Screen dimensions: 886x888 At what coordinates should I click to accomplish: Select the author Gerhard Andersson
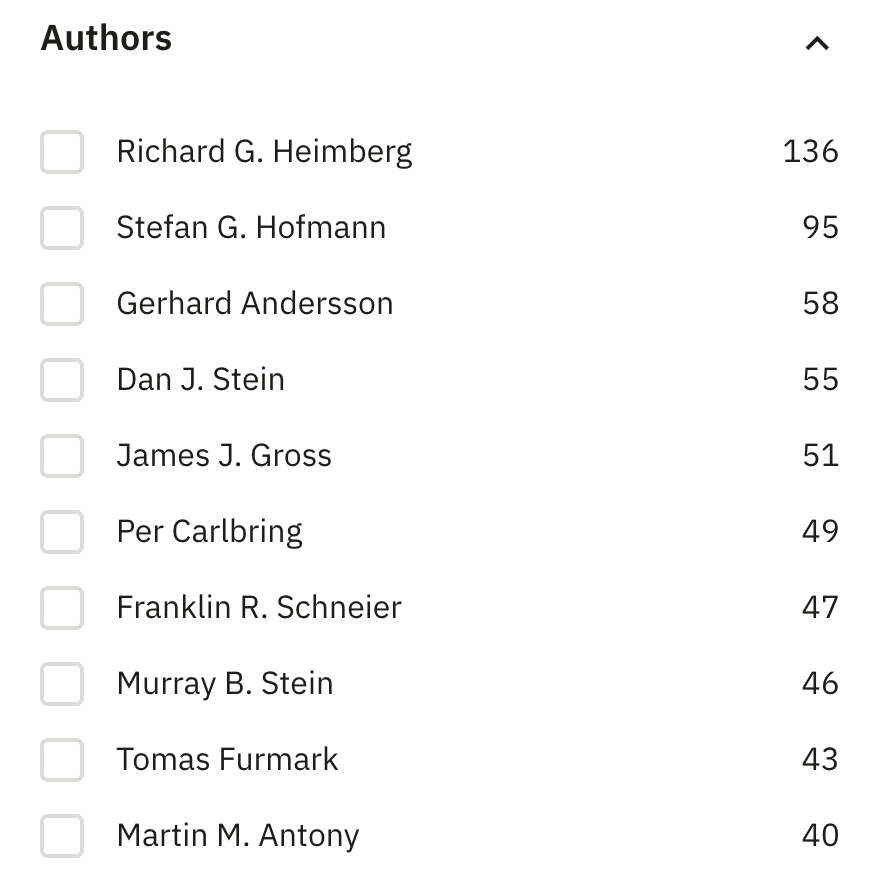click(255, 304)
